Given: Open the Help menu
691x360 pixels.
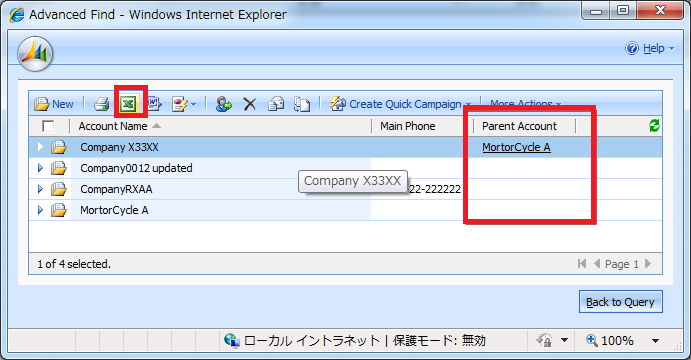Looking at the screenshot, I should 650,48.
